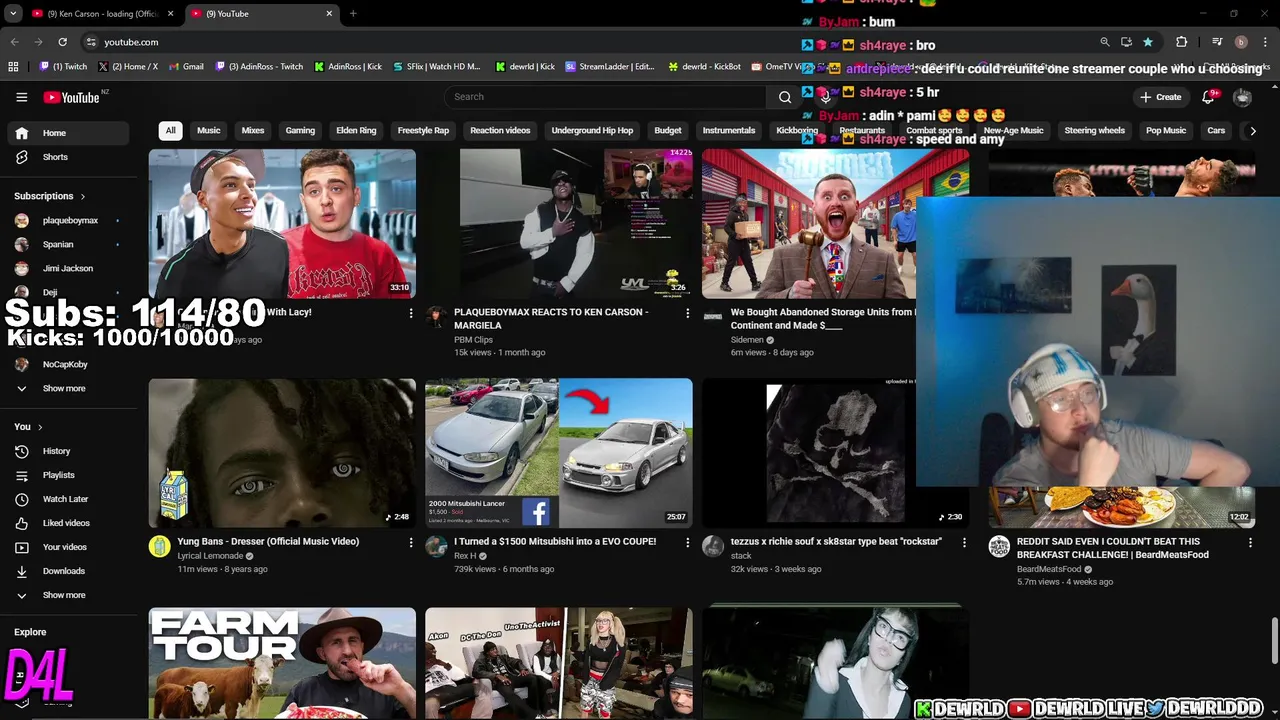
Task: Select the Gaming filter chip
Action: pyautogui.click(x=300, y=131)
